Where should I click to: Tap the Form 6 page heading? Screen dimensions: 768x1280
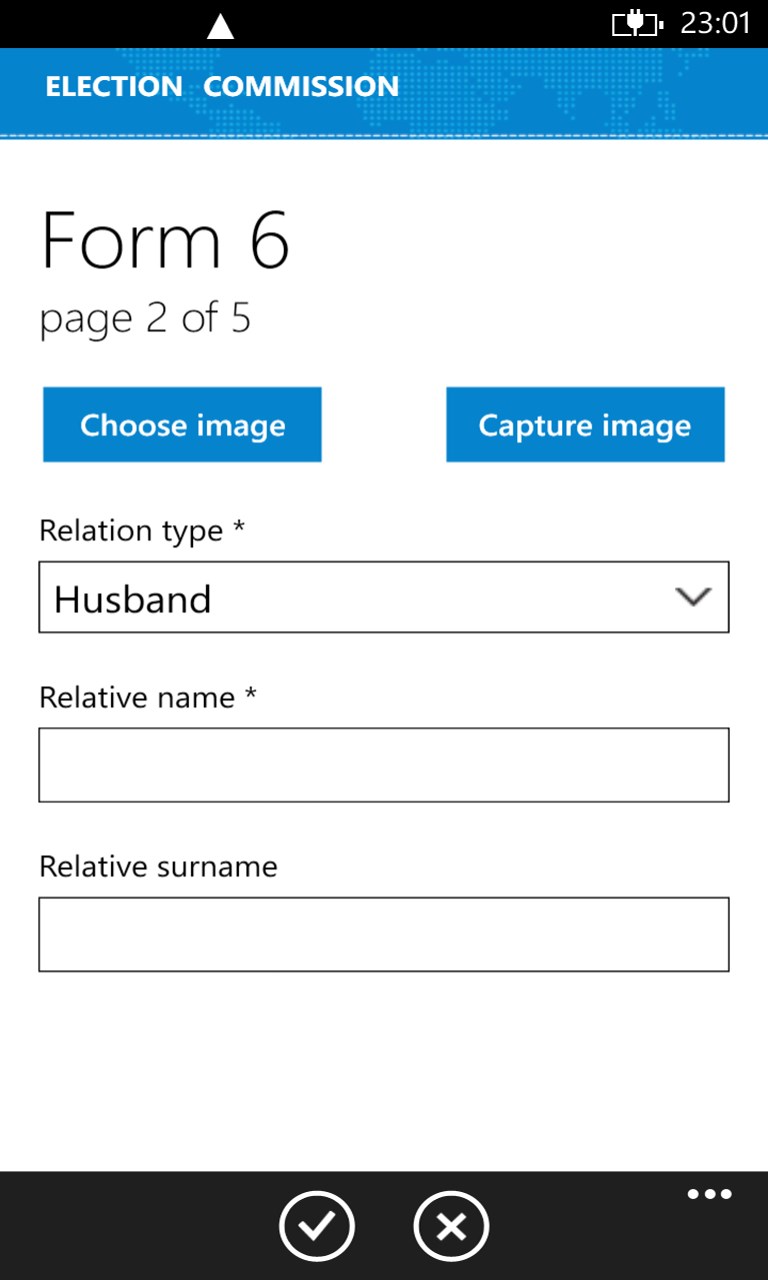(165, 241)
